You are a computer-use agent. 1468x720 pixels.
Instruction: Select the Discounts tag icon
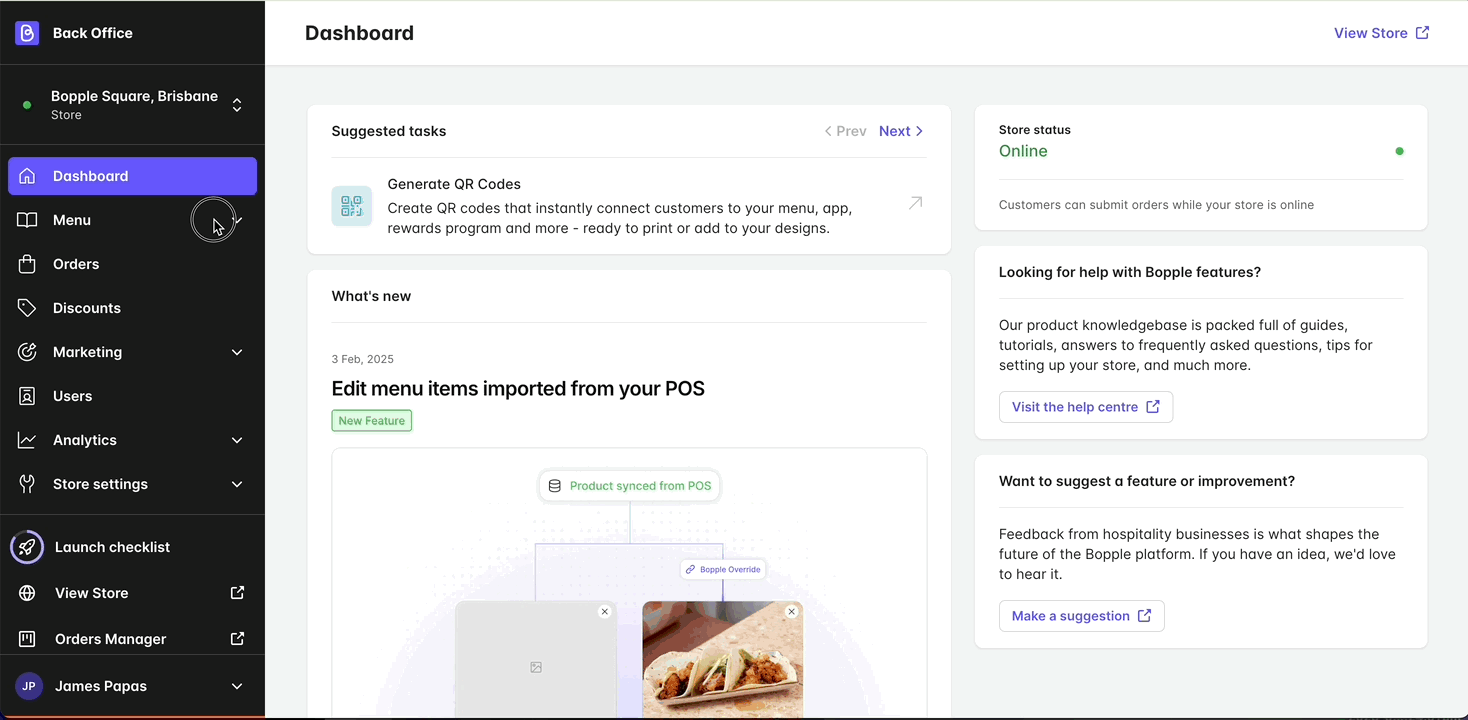point(27,308)
